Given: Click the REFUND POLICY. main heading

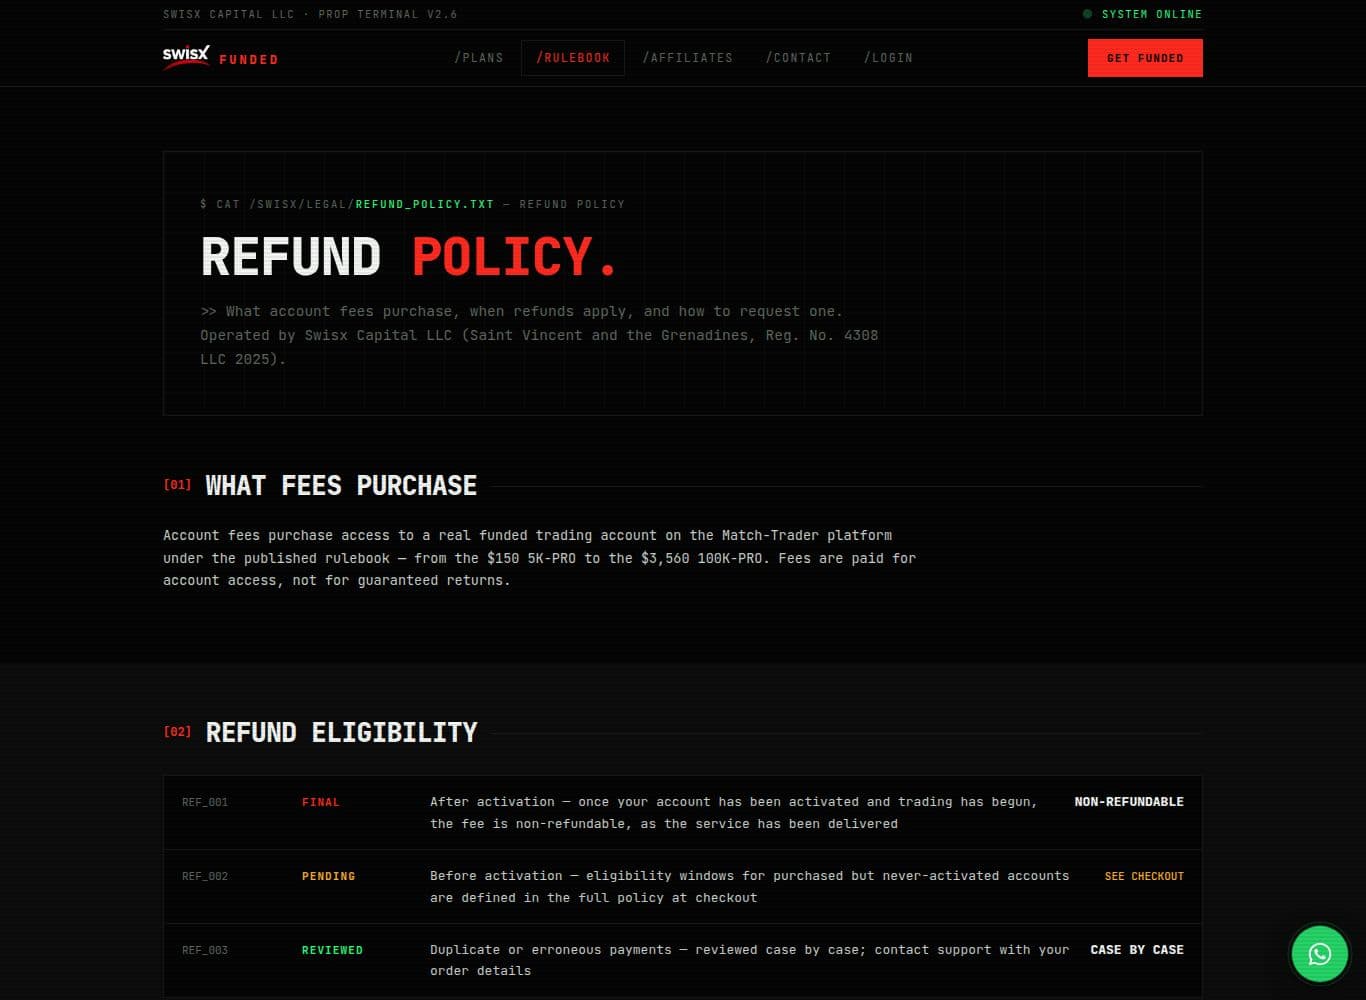Looking at the screenshot, I should (x=409, y=256).
